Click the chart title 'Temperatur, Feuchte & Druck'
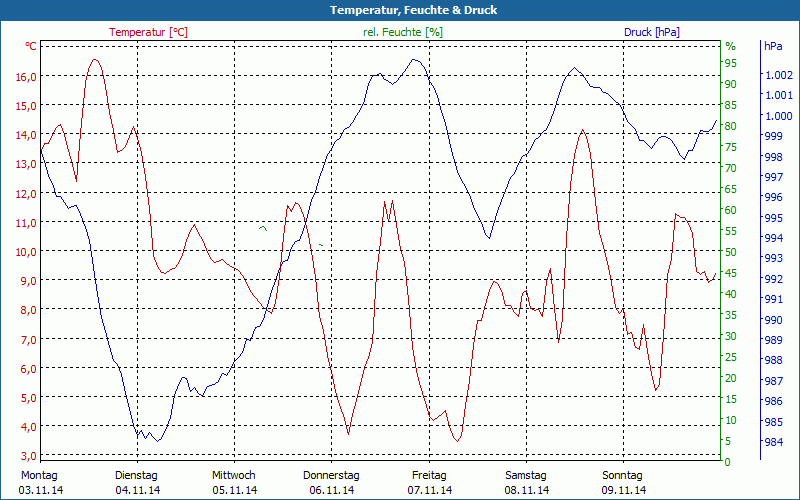This screenshot has height=500, width=800. click(x=413, y=10)
